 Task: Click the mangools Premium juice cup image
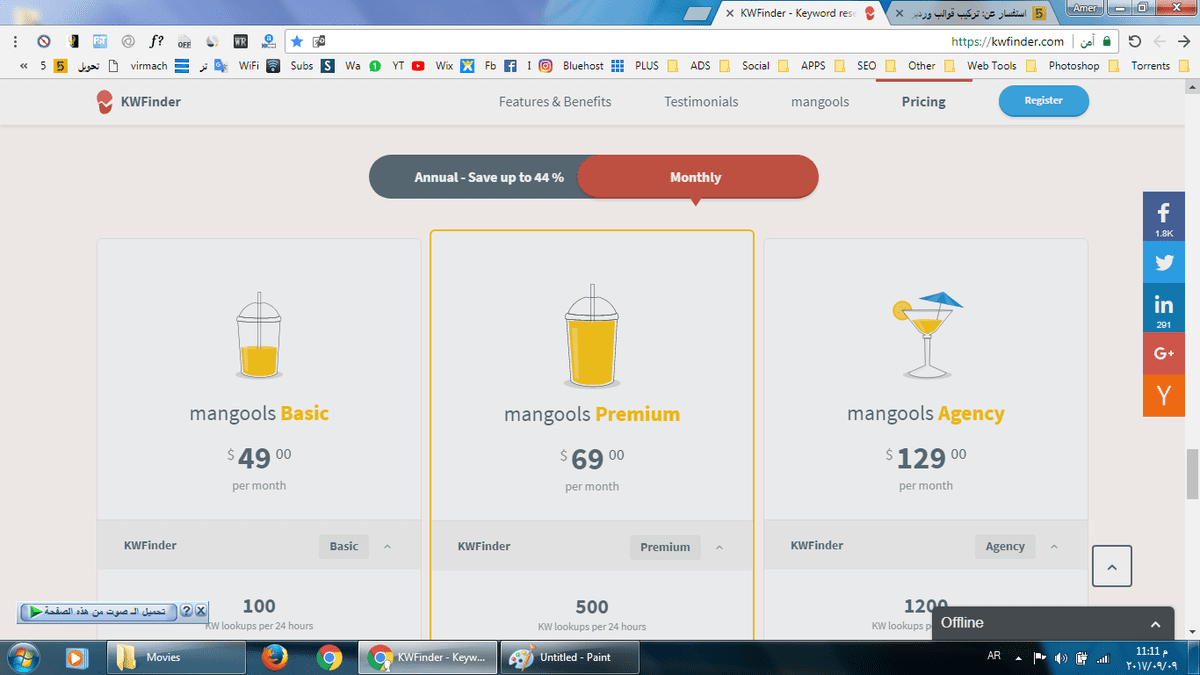[x=592, y=335]
